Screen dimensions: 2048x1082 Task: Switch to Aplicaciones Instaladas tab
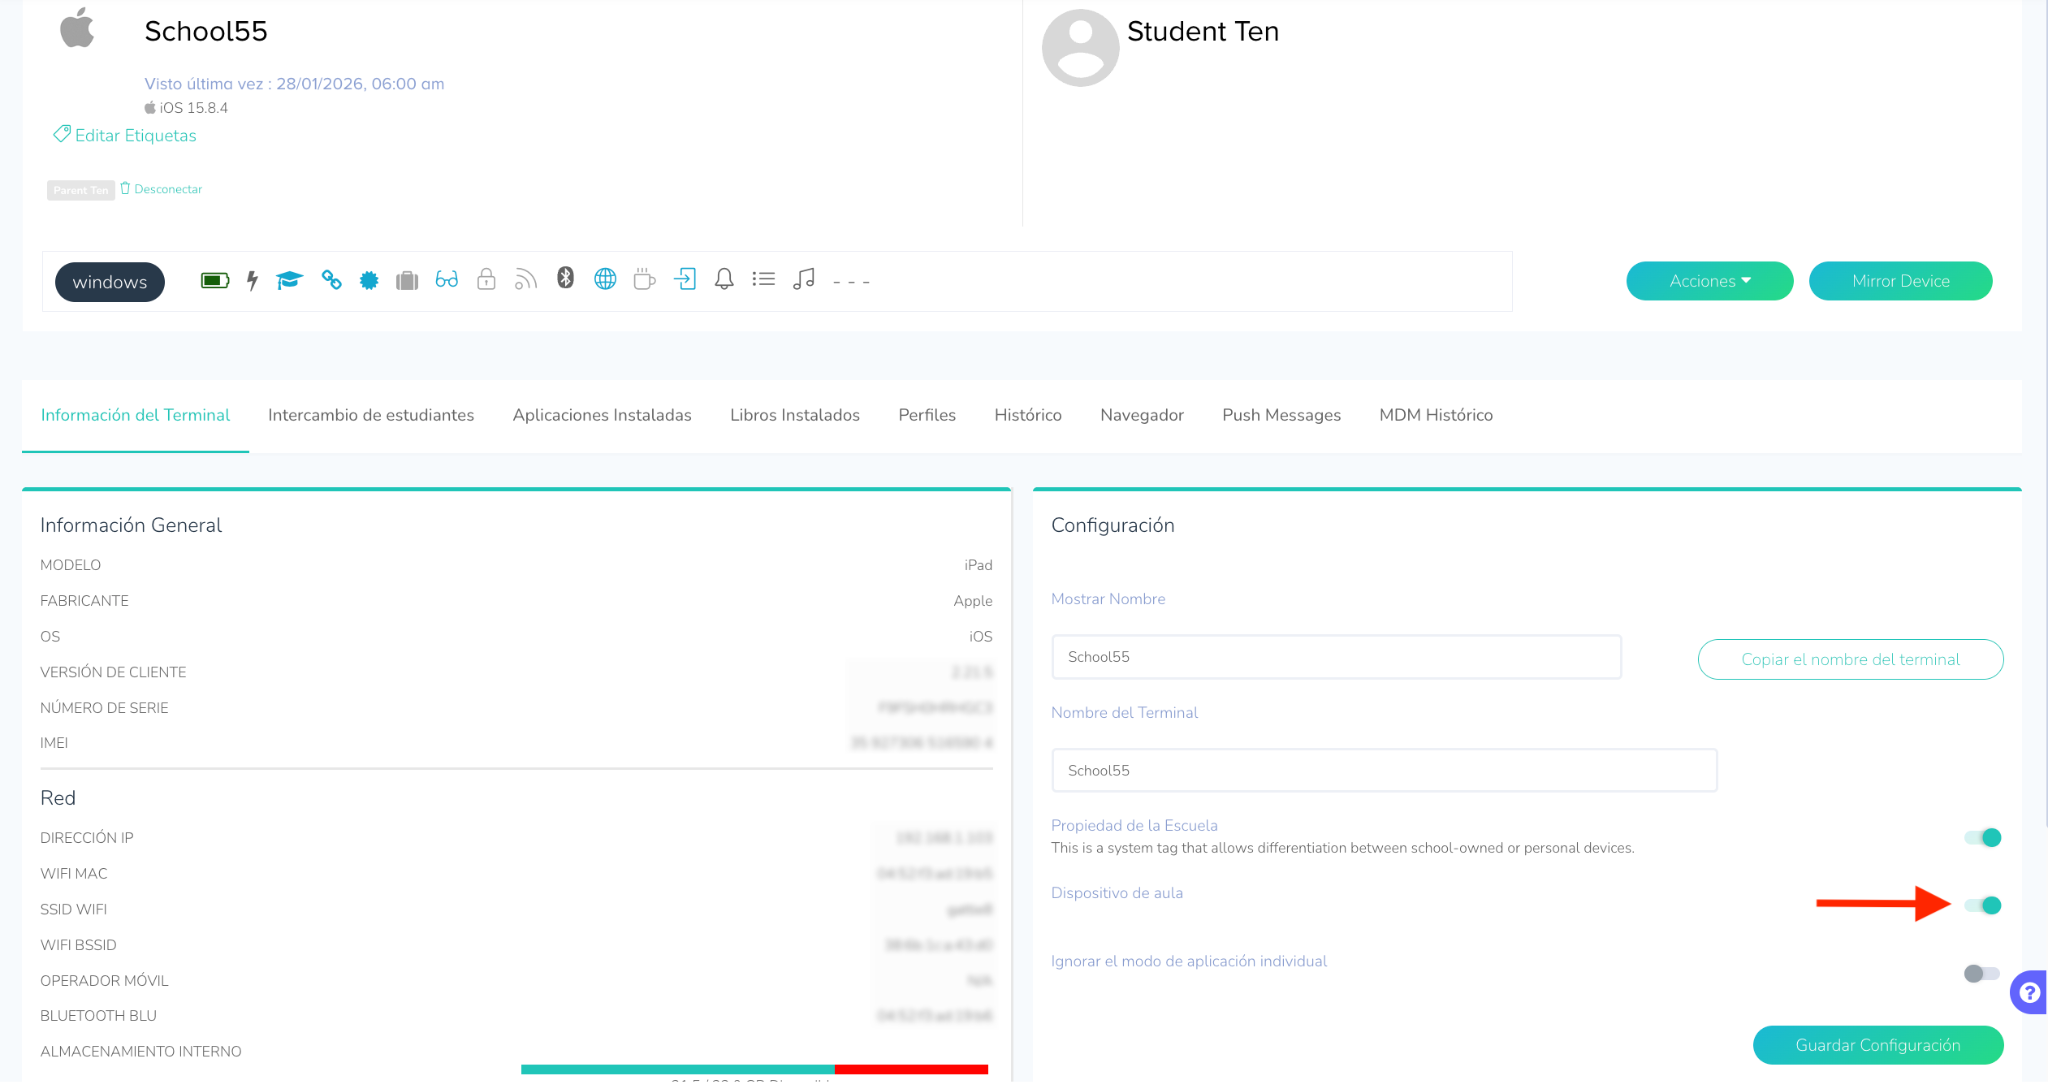point(602,415)
